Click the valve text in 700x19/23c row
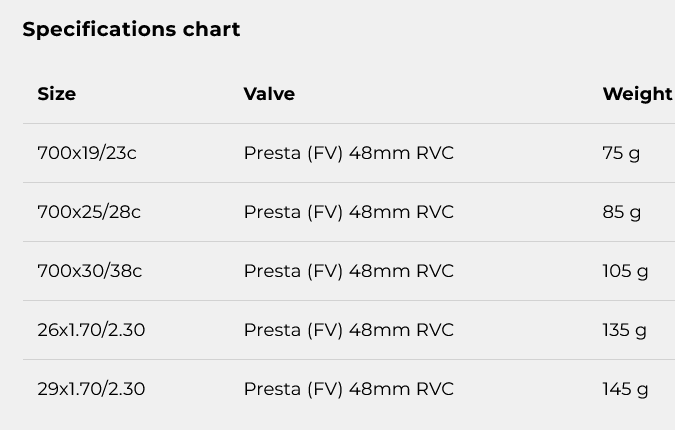This screenshot has width=675, height=430. click(x=349, y=154)
